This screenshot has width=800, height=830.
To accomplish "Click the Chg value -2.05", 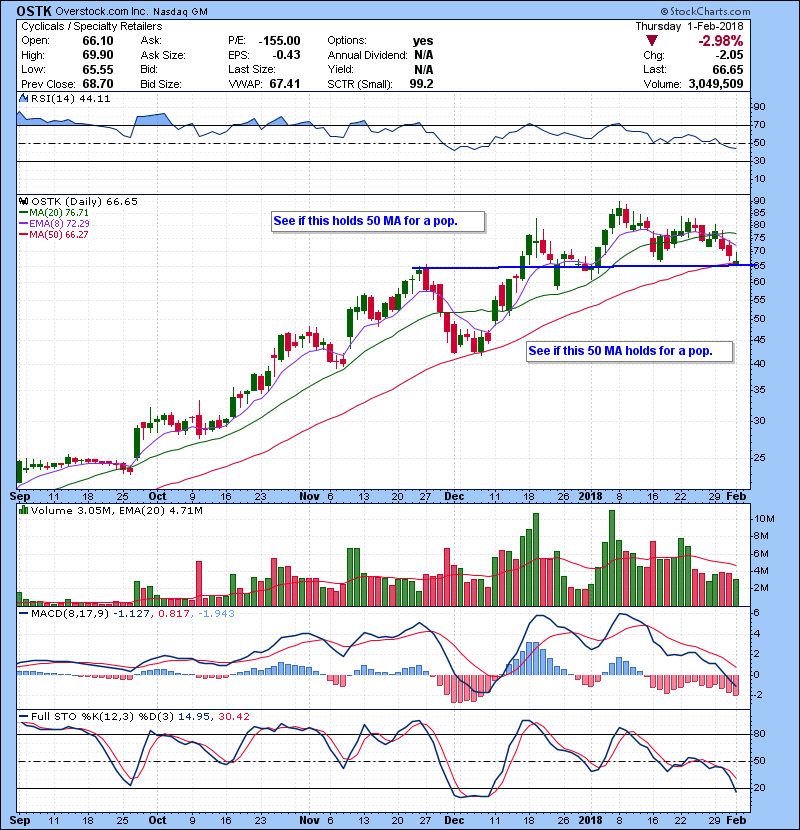I will coord(729,55).
